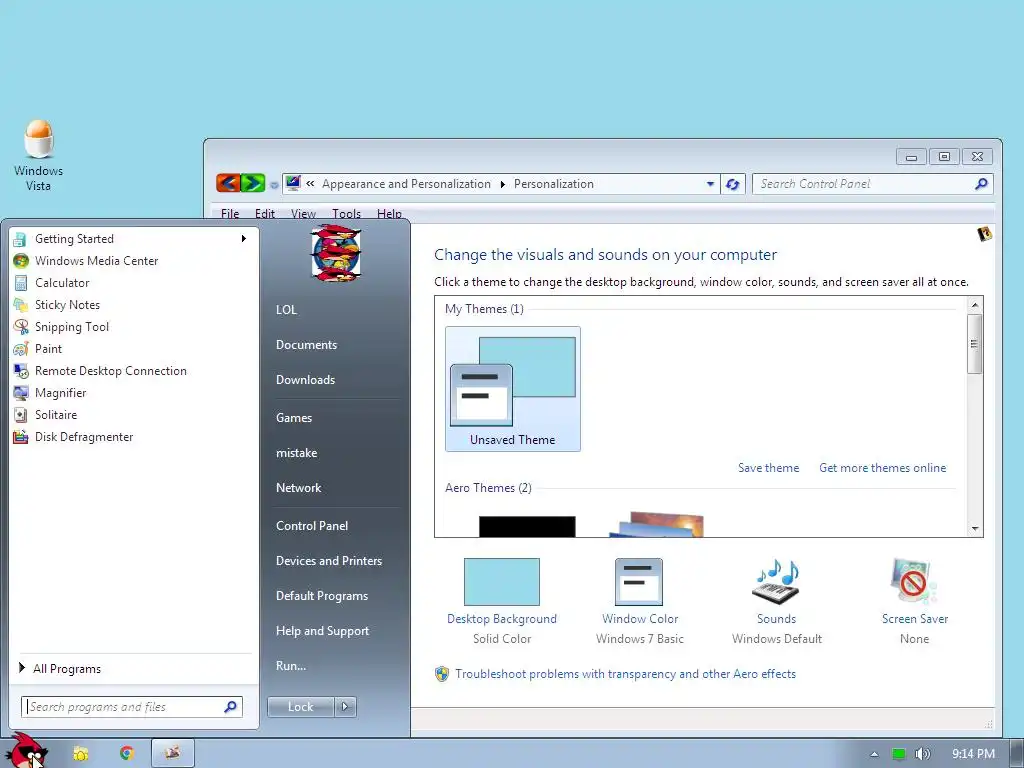Show hidden tray icons arrow
The width and height of the screenshot is (1024, 768).
pos(874,754)
